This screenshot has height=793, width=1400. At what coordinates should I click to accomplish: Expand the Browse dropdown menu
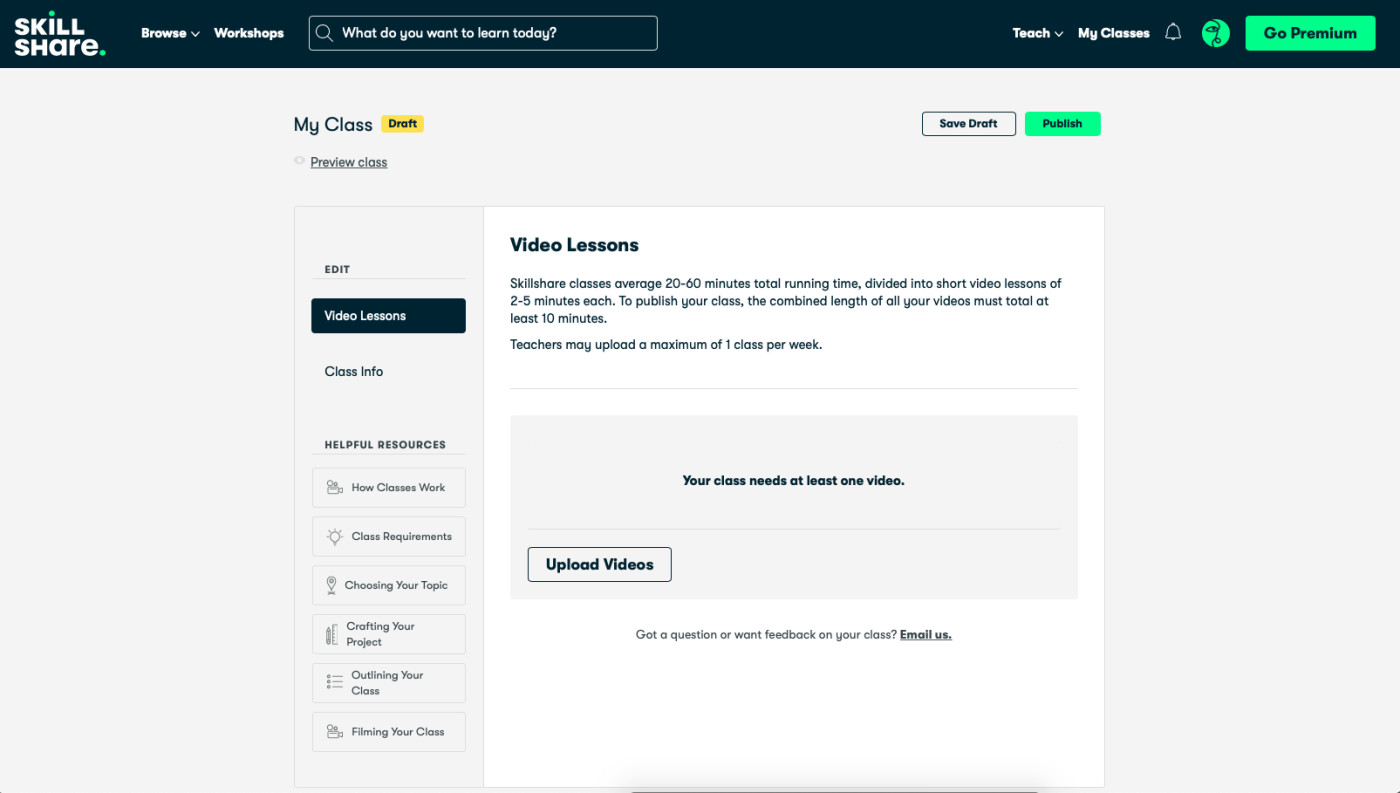[170, 33]
